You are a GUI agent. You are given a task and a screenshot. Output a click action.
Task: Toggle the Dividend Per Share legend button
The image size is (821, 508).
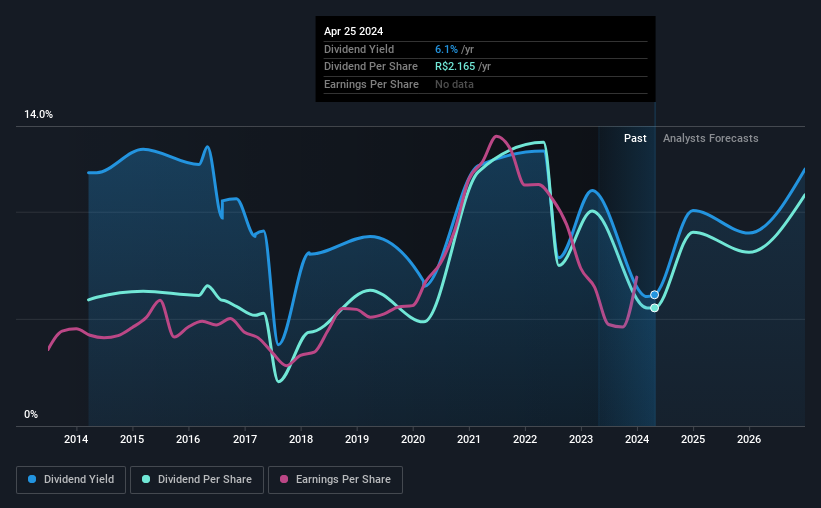pos(197,480)
